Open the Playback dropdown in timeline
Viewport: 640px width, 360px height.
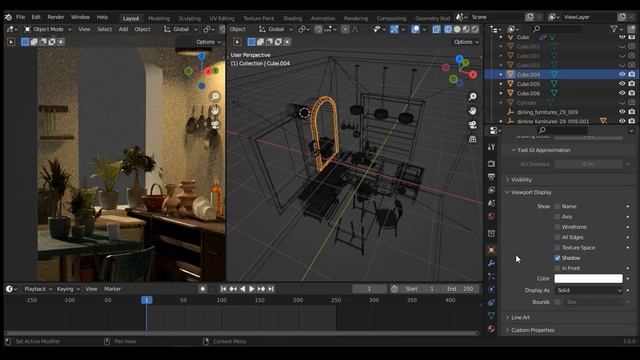coord(38,289)
